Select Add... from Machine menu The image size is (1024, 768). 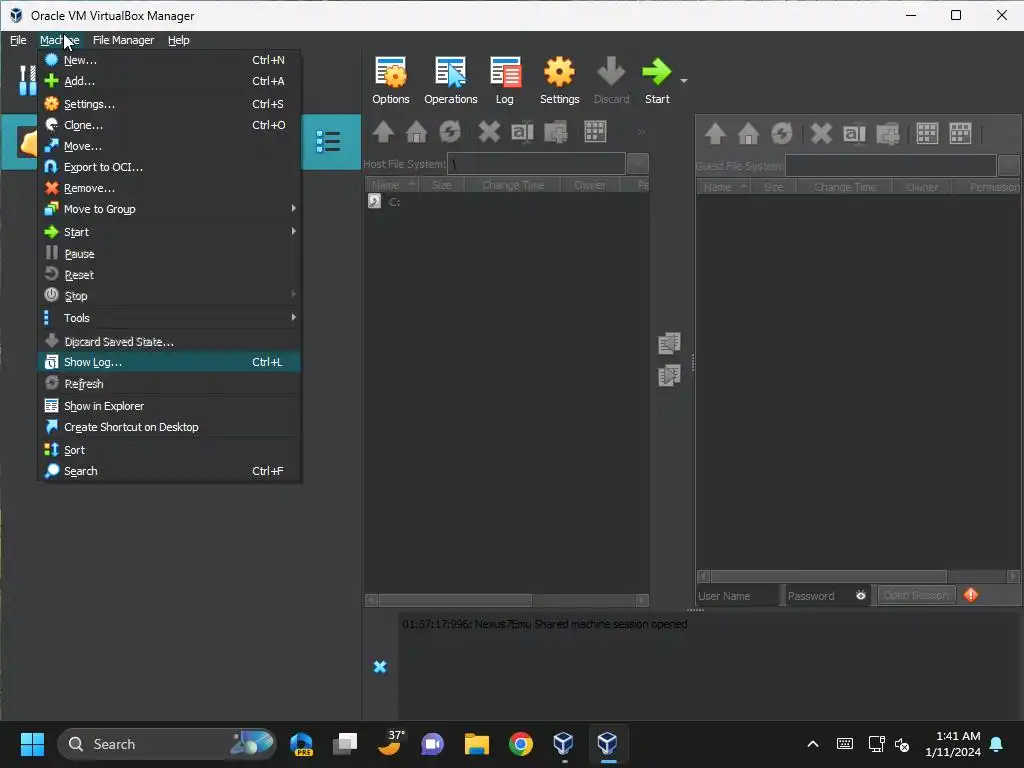coord(170,81)
